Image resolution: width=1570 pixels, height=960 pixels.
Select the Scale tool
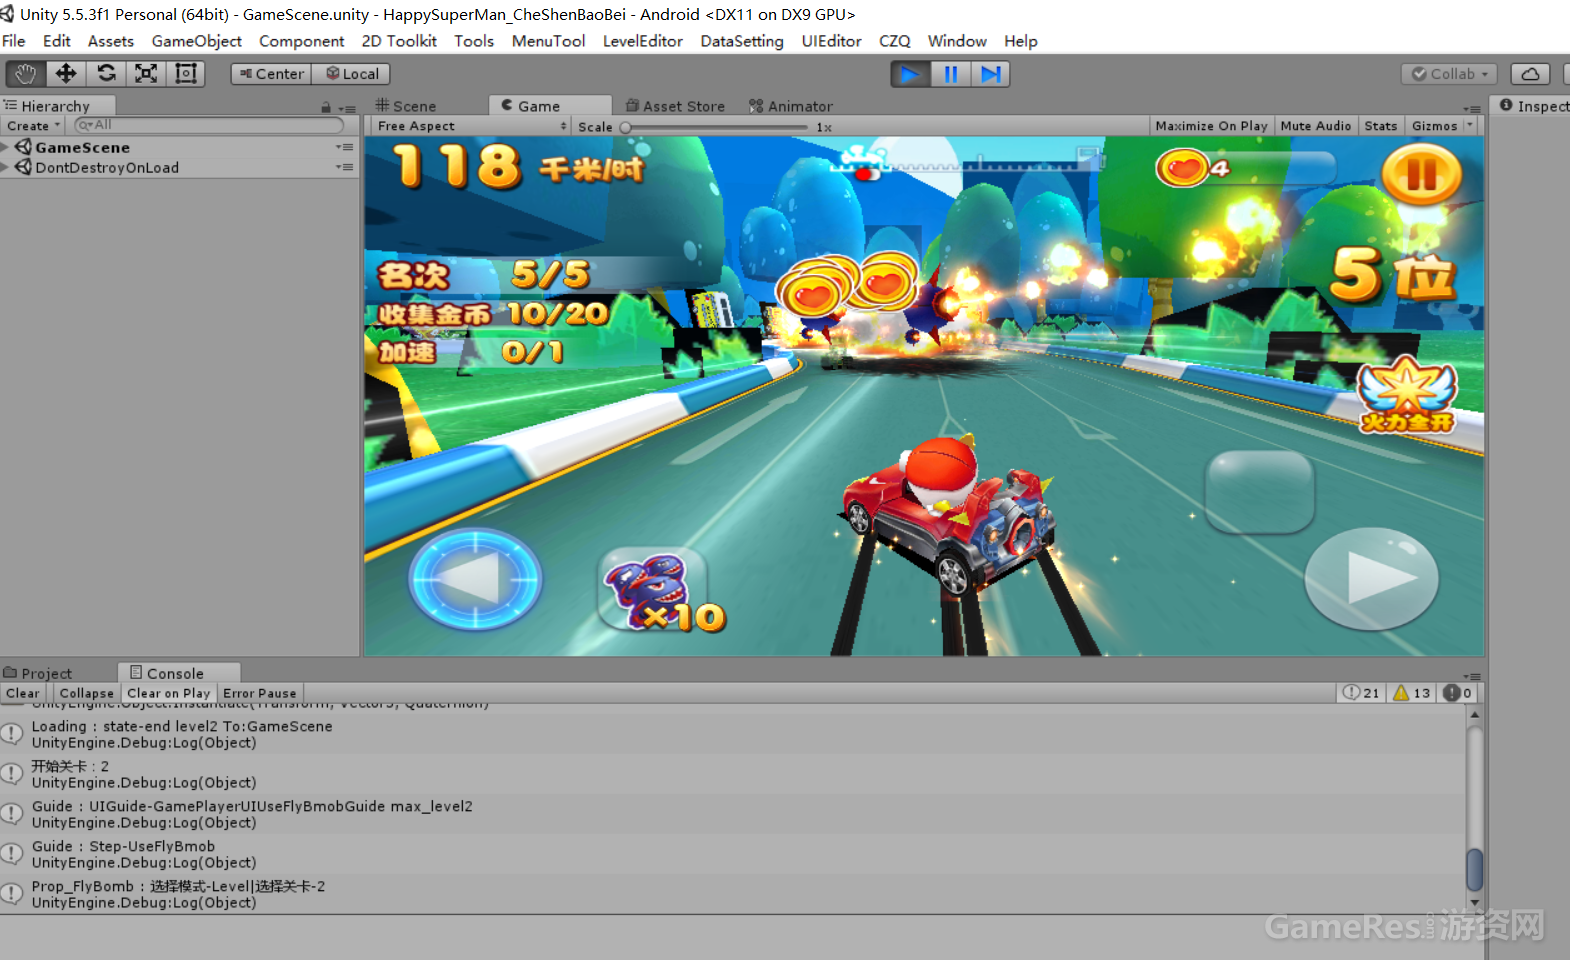coord(146,74)
